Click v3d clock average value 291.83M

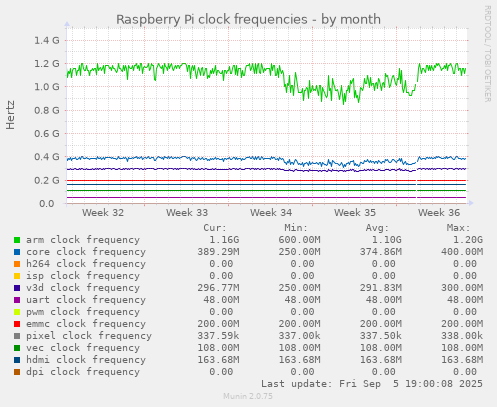pyautogui.click(x=381, y=288)
